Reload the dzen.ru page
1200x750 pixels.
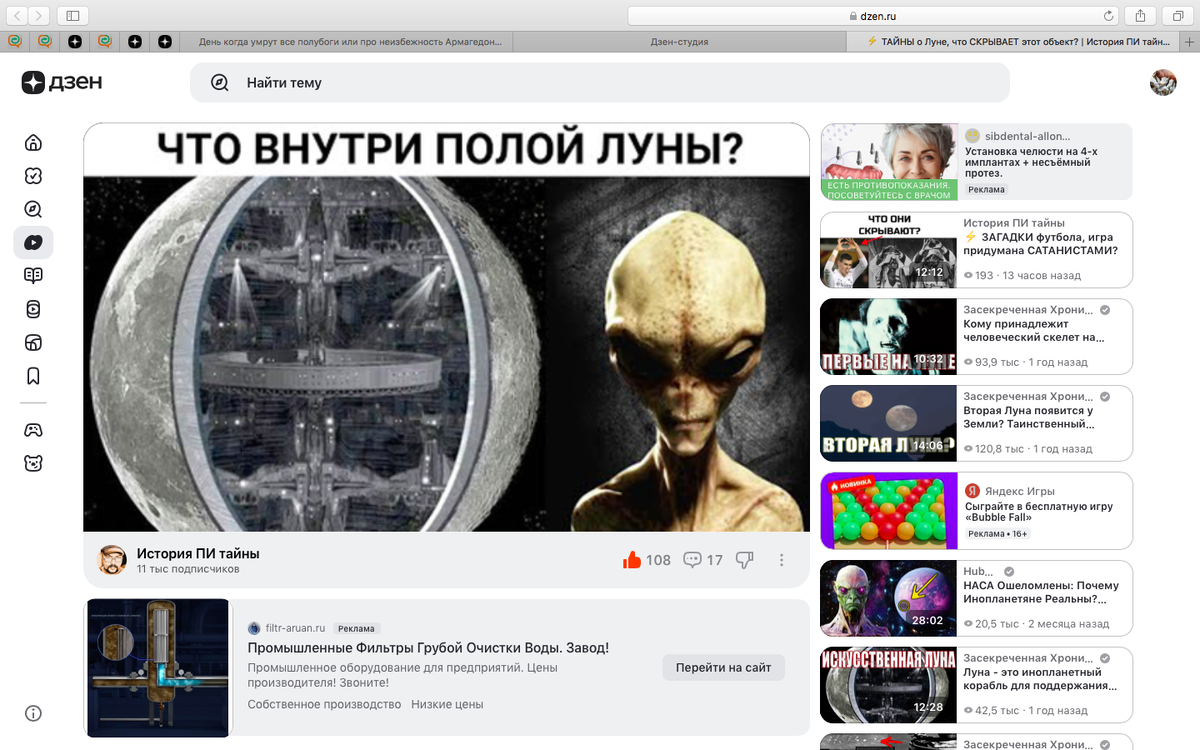[x=1108, y=15]
